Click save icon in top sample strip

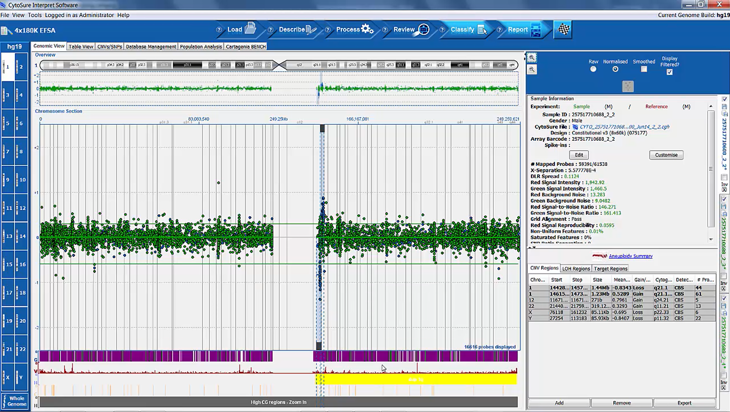(x=724, y=107)
